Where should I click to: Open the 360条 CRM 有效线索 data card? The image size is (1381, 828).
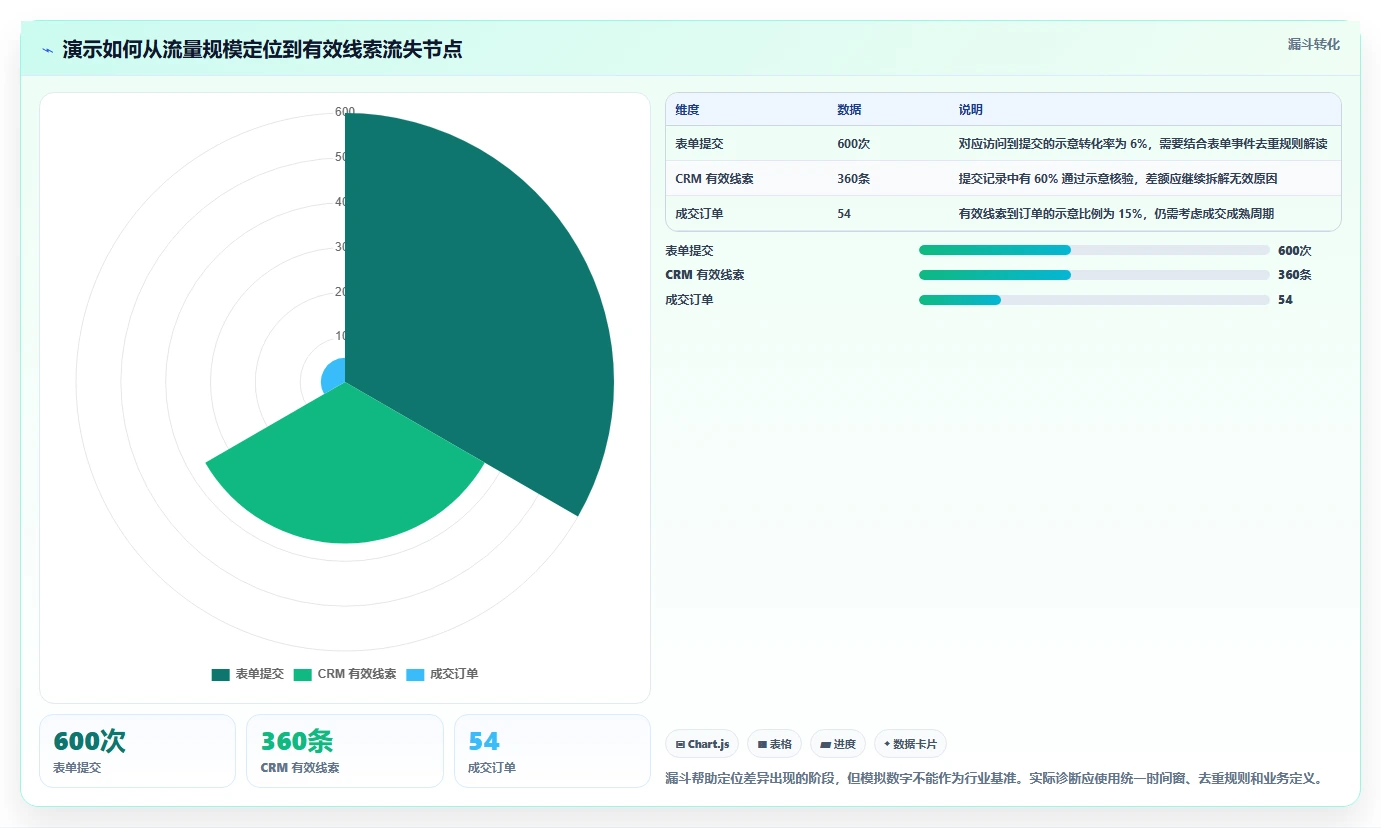345,751
